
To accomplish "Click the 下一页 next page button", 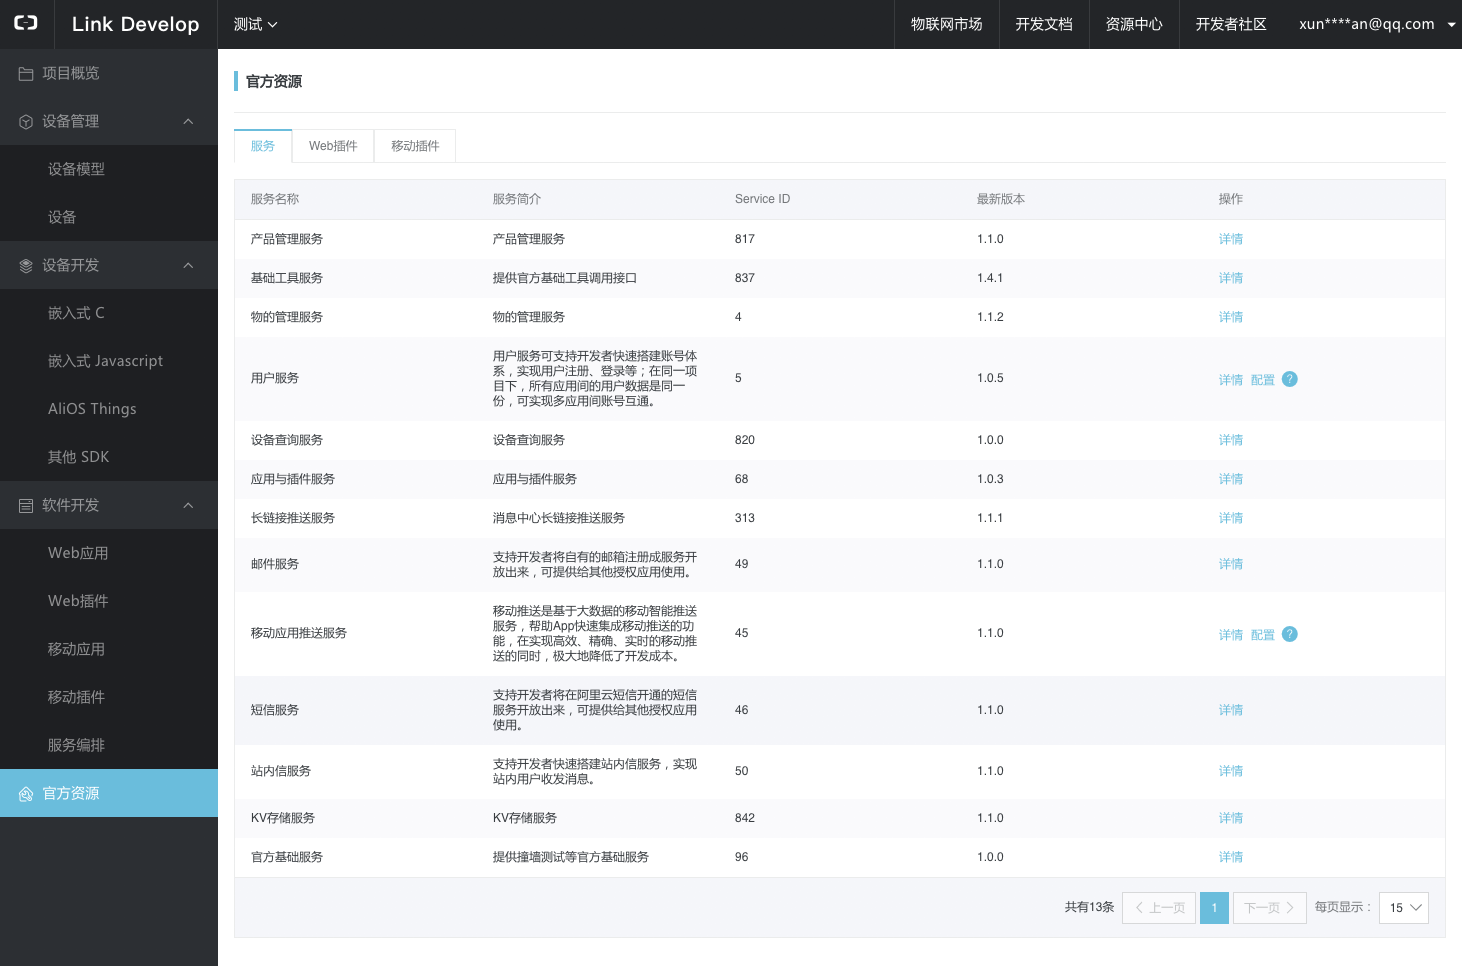I will pos(1270,908).
